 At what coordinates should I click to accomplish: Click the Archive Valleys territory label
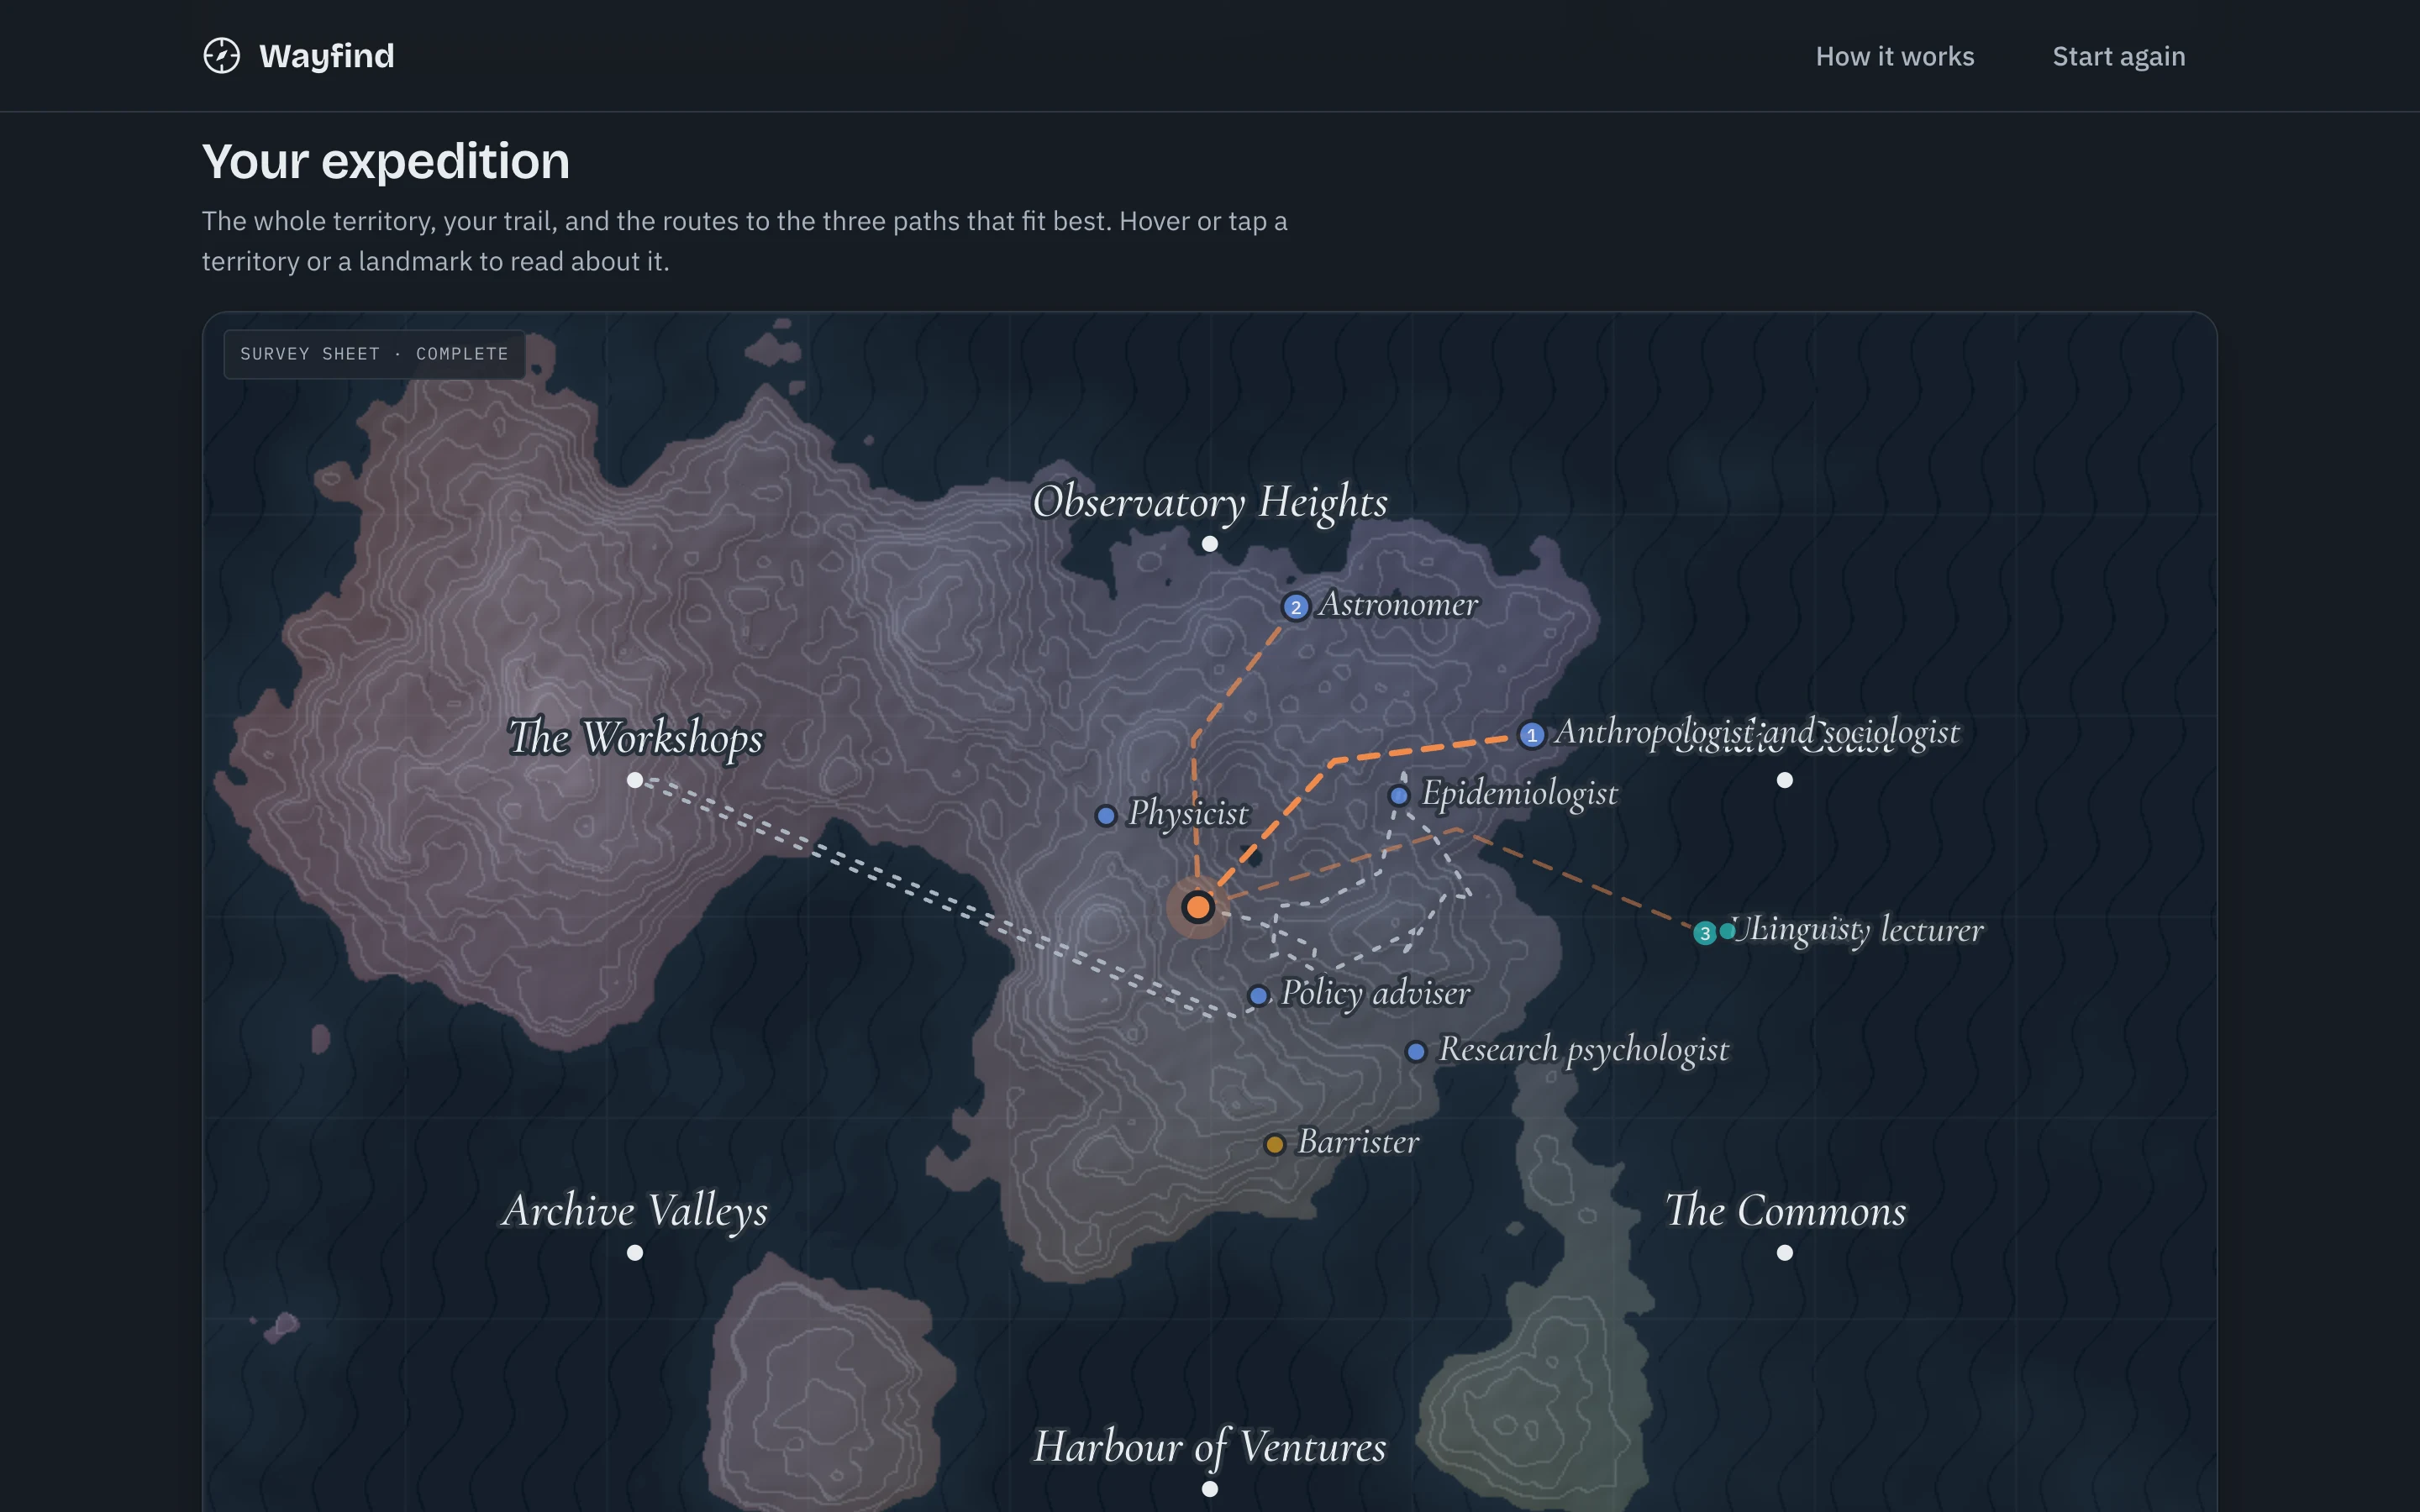click(634, 1211)
